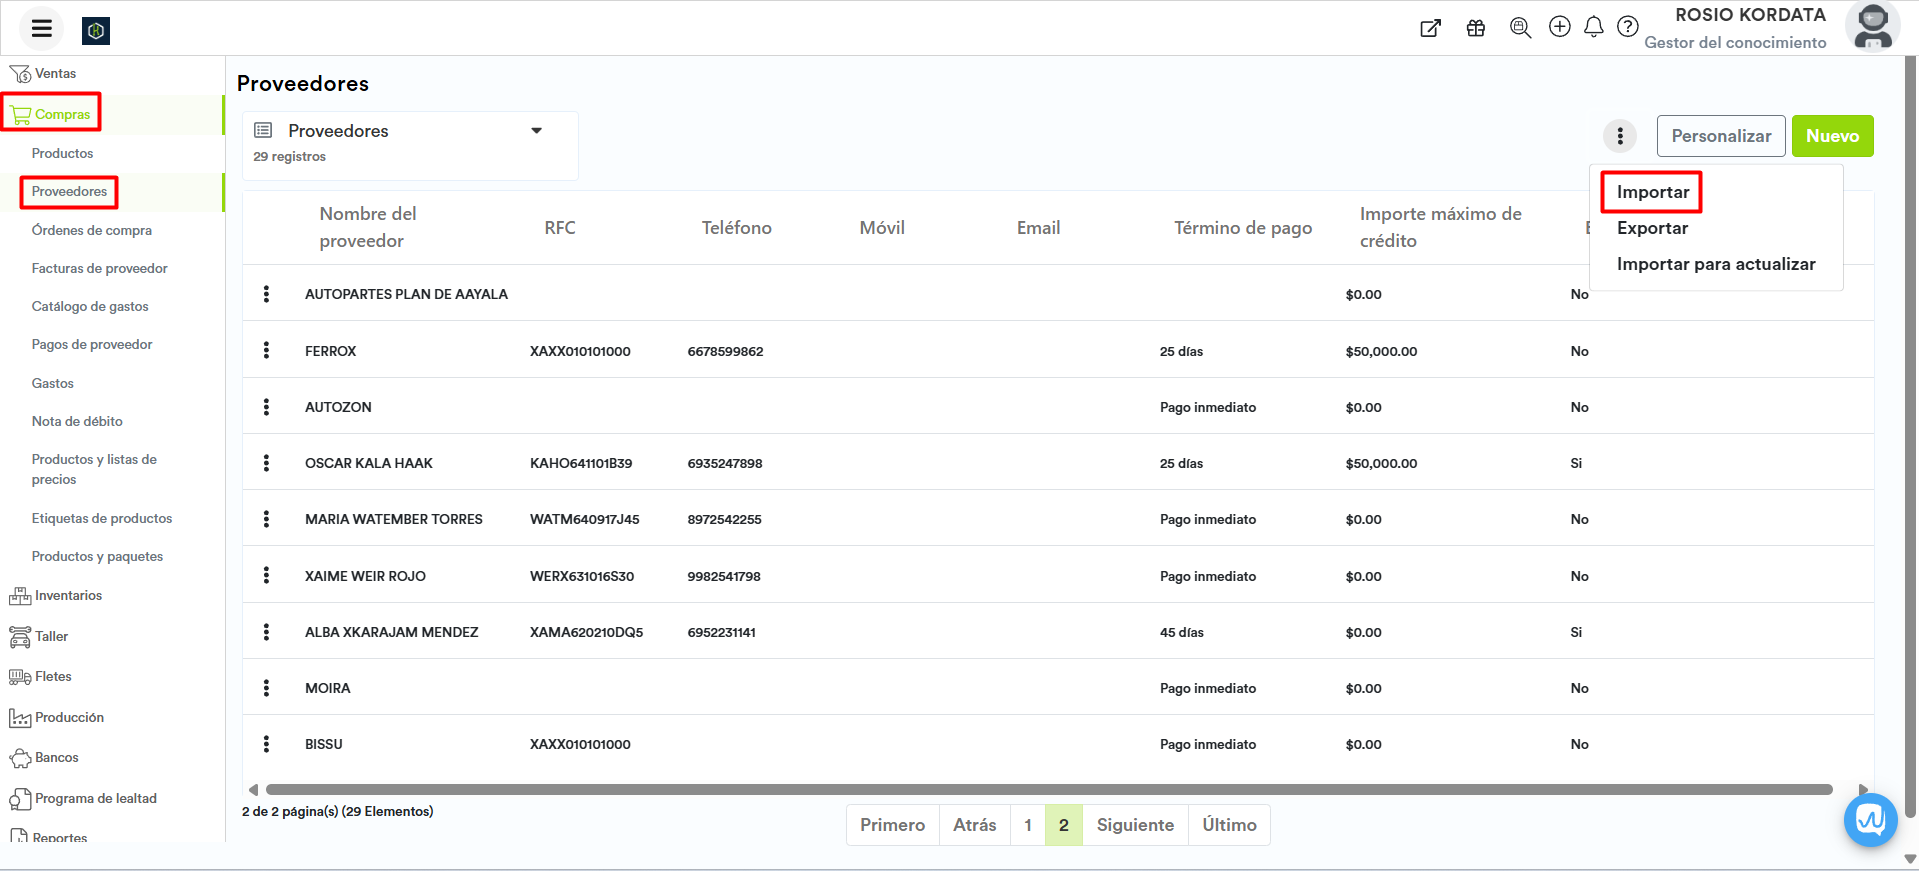
Task: Open Órdenes de compra in sidebar
Action: click(92, 230)
